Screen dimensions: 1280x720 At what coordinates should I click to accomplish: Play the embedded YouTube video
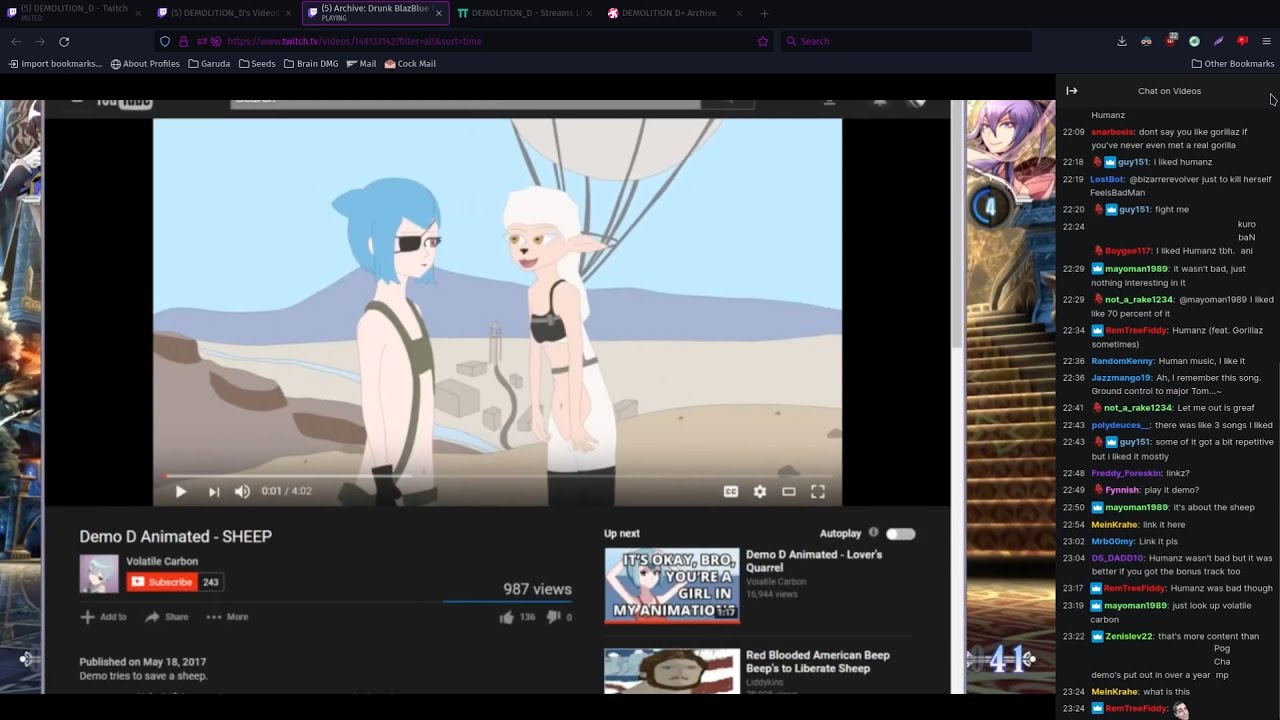coord(181,491)
